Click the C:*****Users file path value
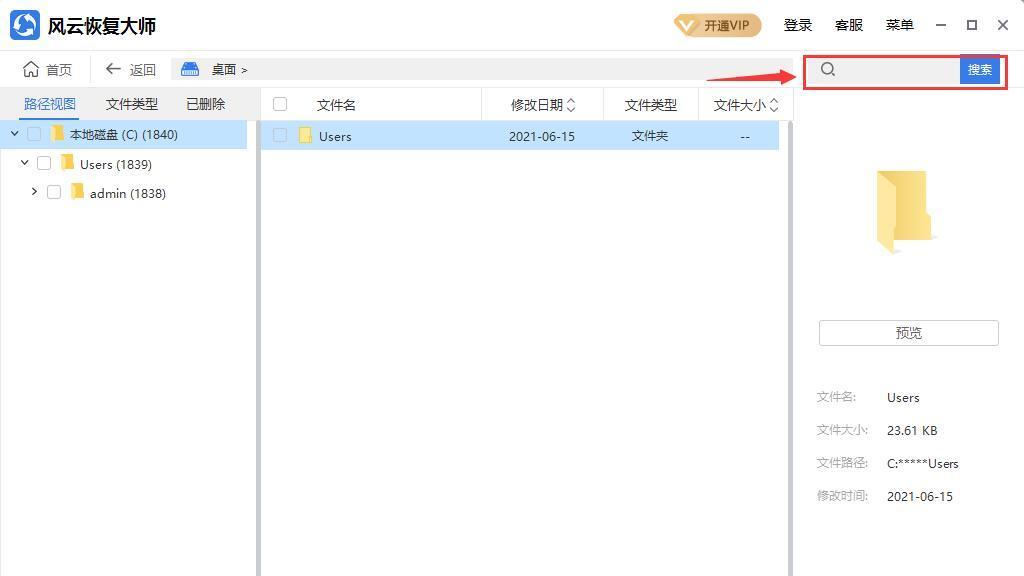The height and width of the screenshot is (576, 1024). tap(922, 464)
